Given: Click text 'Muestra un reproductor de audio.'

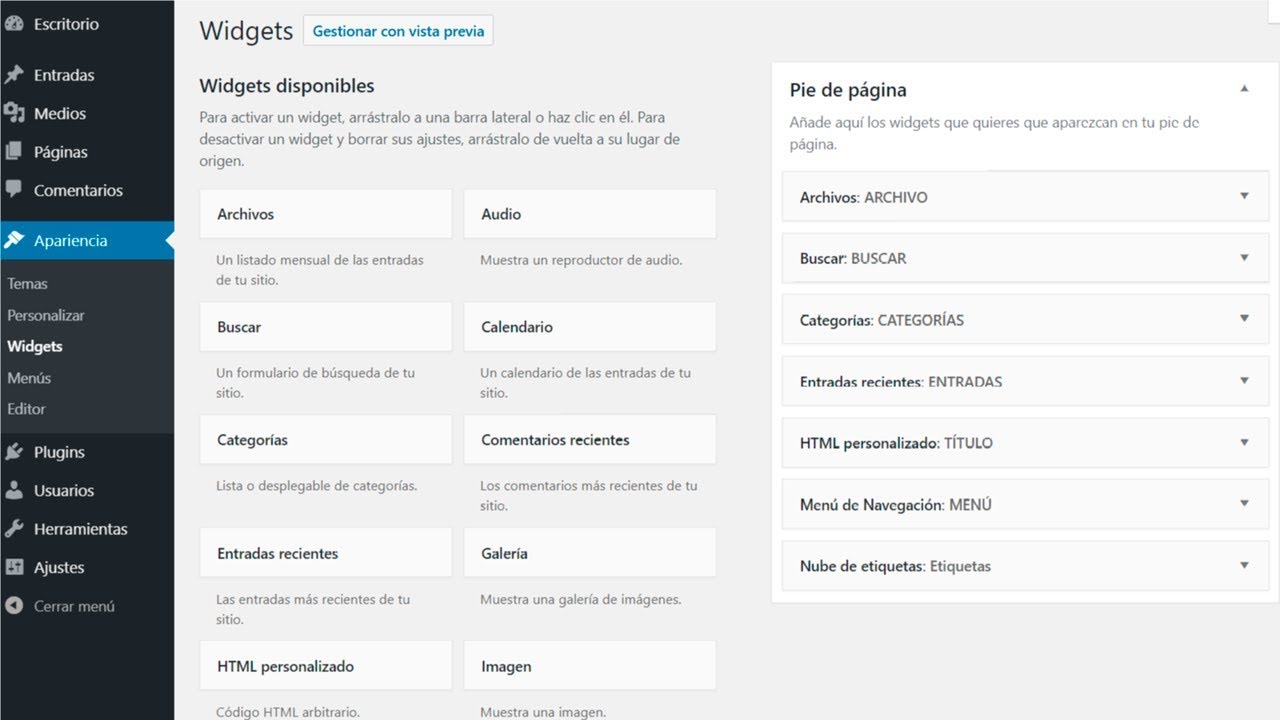Looking at the screenshot, I should point(581,260).
